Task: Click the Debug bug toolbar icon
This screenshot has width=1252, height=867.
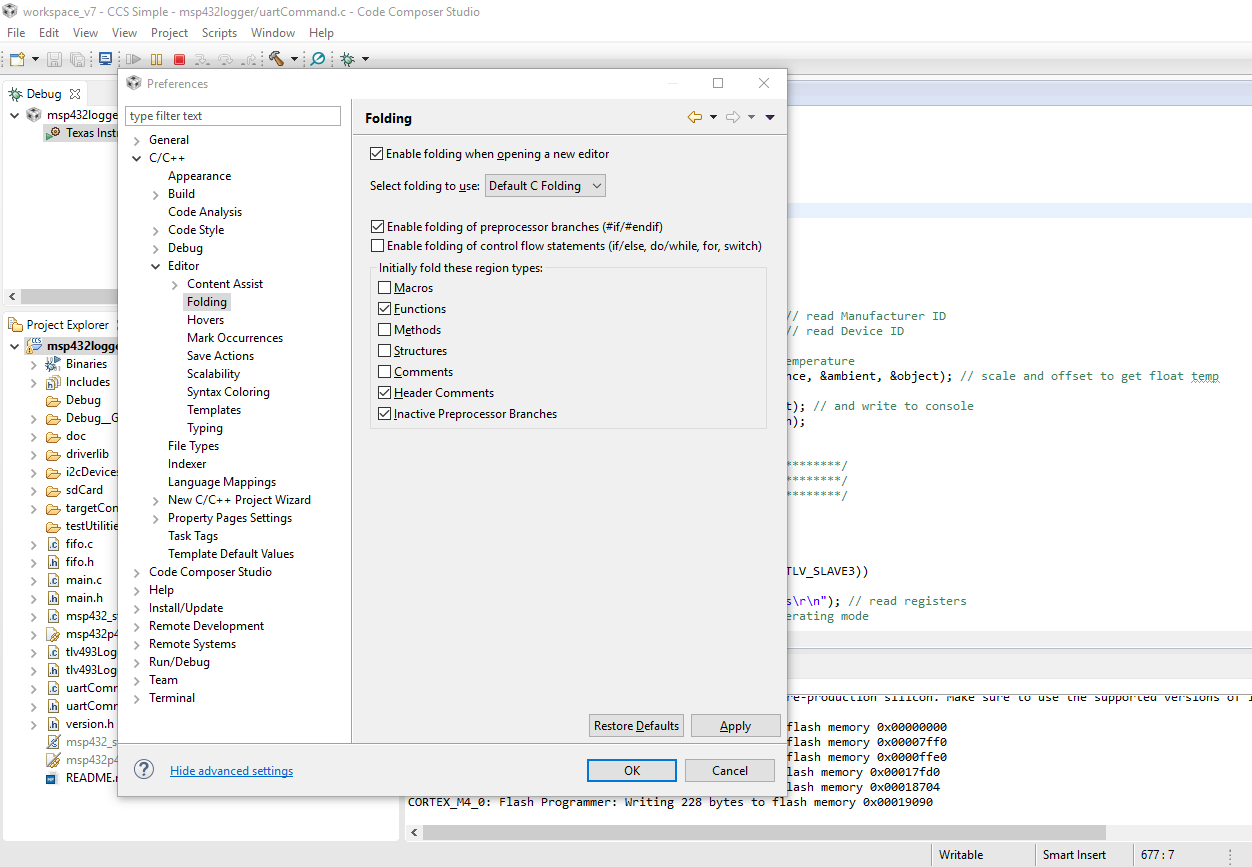Action: (347, 59)
